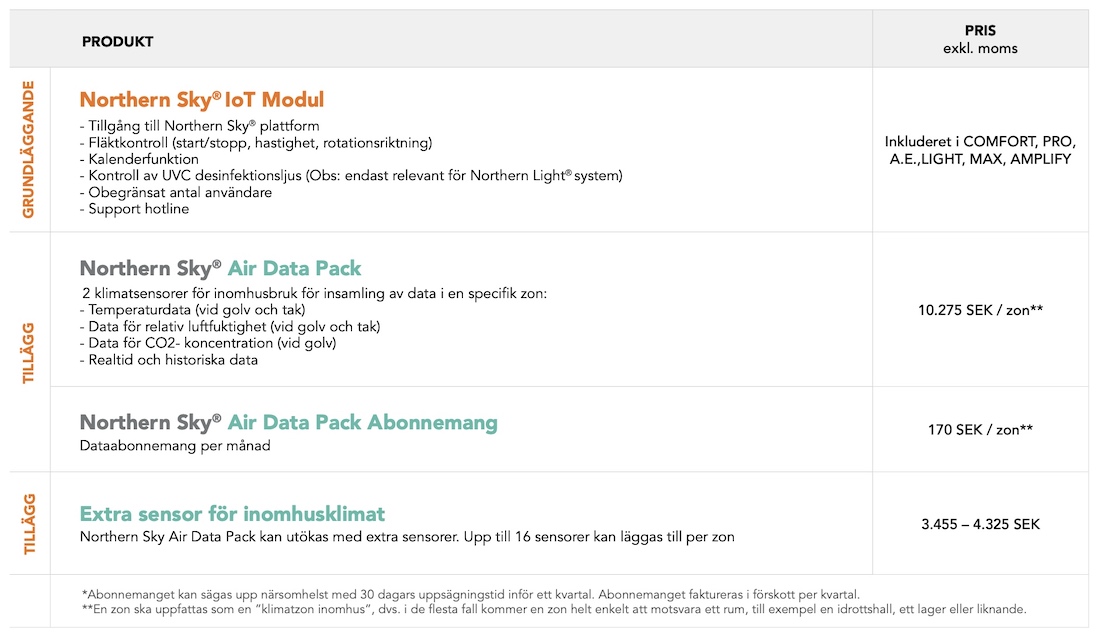This screenshot has height=636, width=1100.
Task: Click the Fläktkontroll feature line
Action: click(256, 143)
